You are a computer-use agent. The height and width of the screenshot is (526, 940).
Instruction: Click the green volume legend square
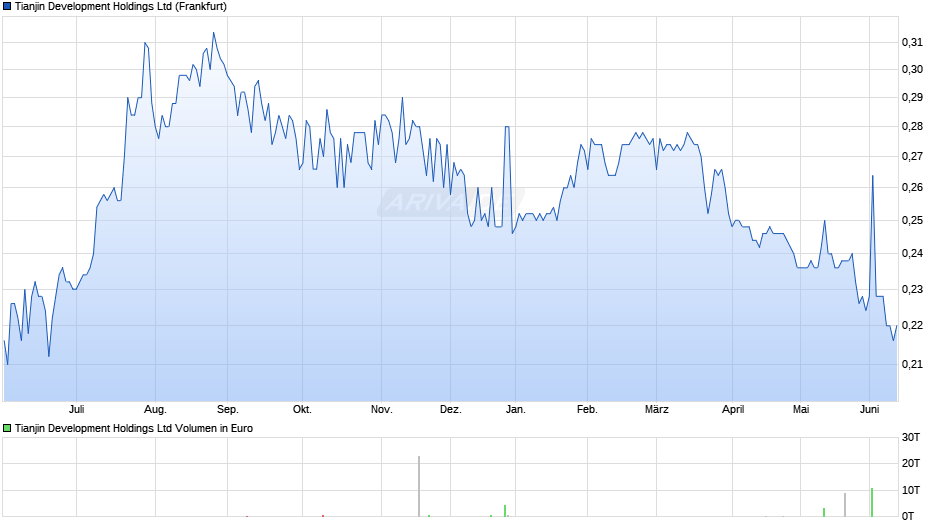point(7,428)
